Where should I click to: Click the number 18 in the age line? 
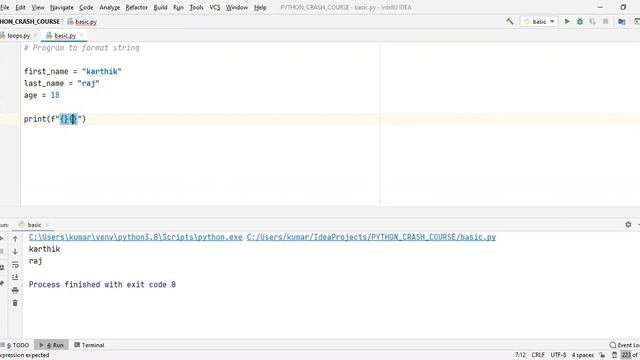point(55,95)
